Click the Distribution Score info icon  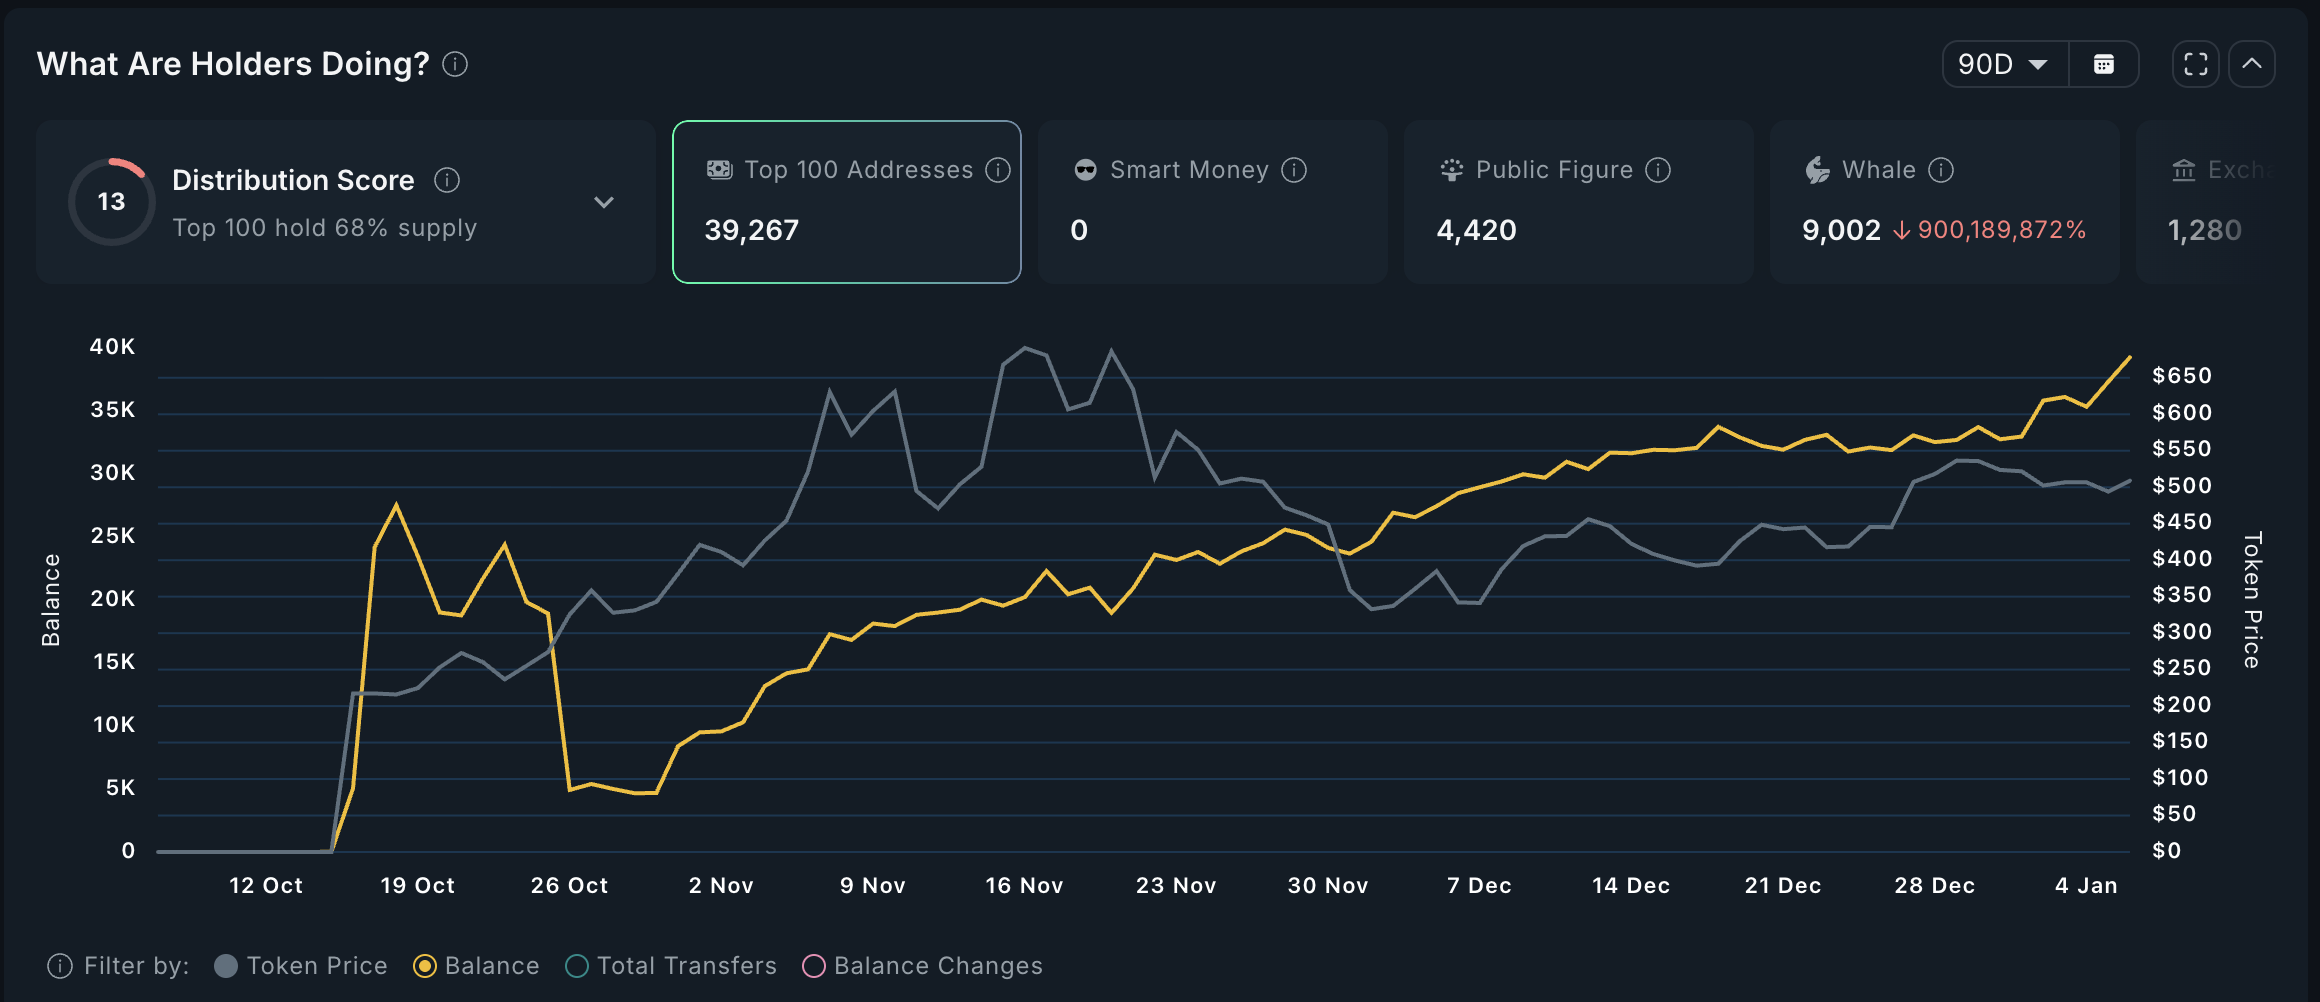[x=447, y=180]
